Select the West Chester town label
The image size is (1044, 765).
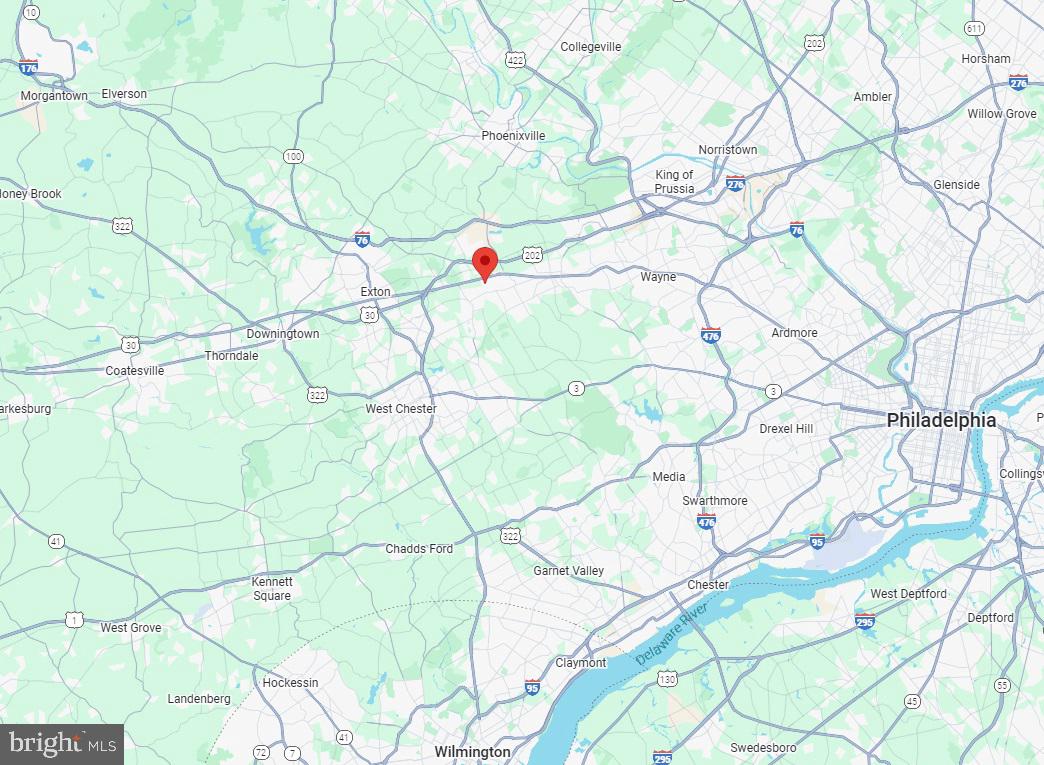point(401,409)
